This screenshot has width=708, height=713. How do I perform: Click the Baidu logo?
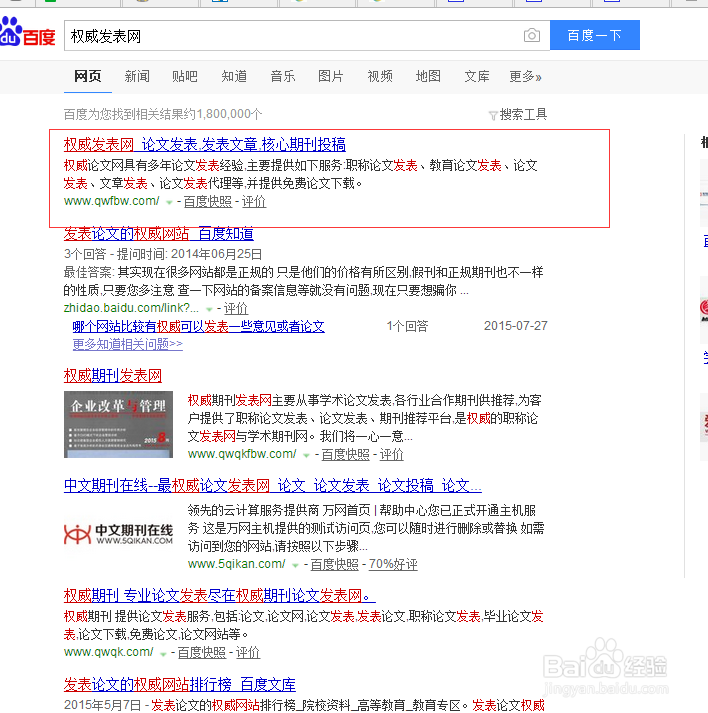click(x=28, y=32)
